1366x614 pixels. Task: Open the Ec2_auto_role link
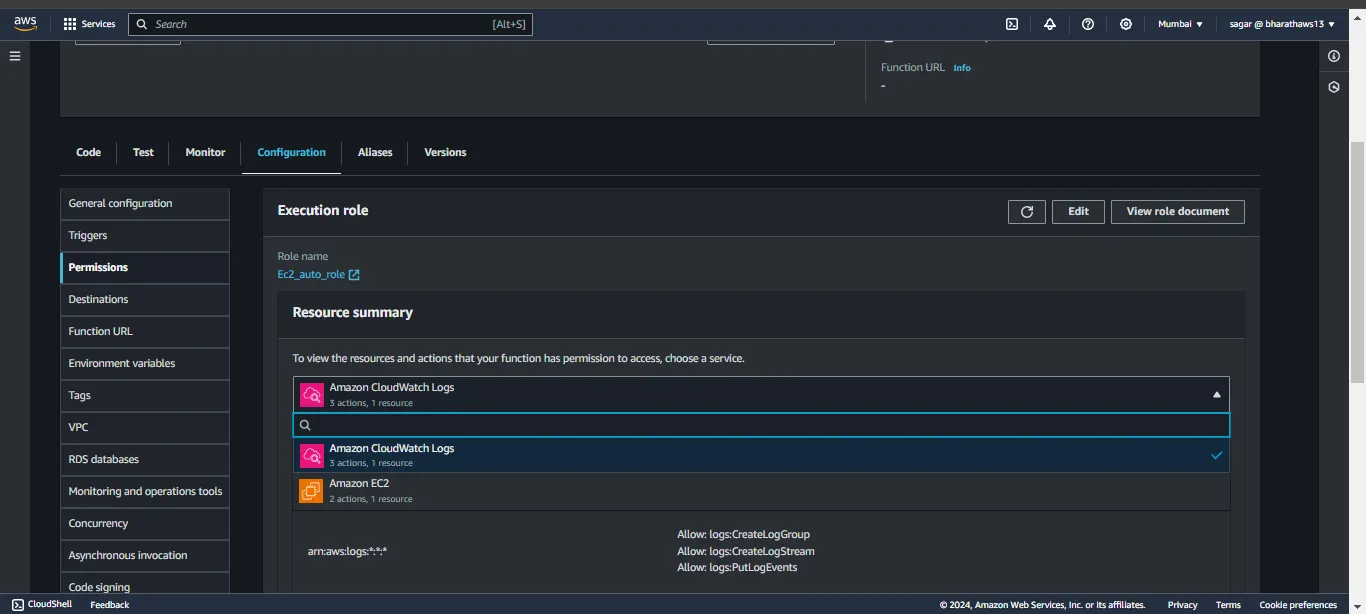[311, 274]
